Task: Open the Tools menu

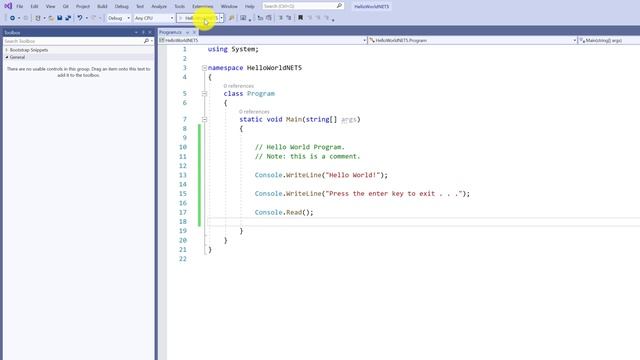Action: click(x=180, y=7)
